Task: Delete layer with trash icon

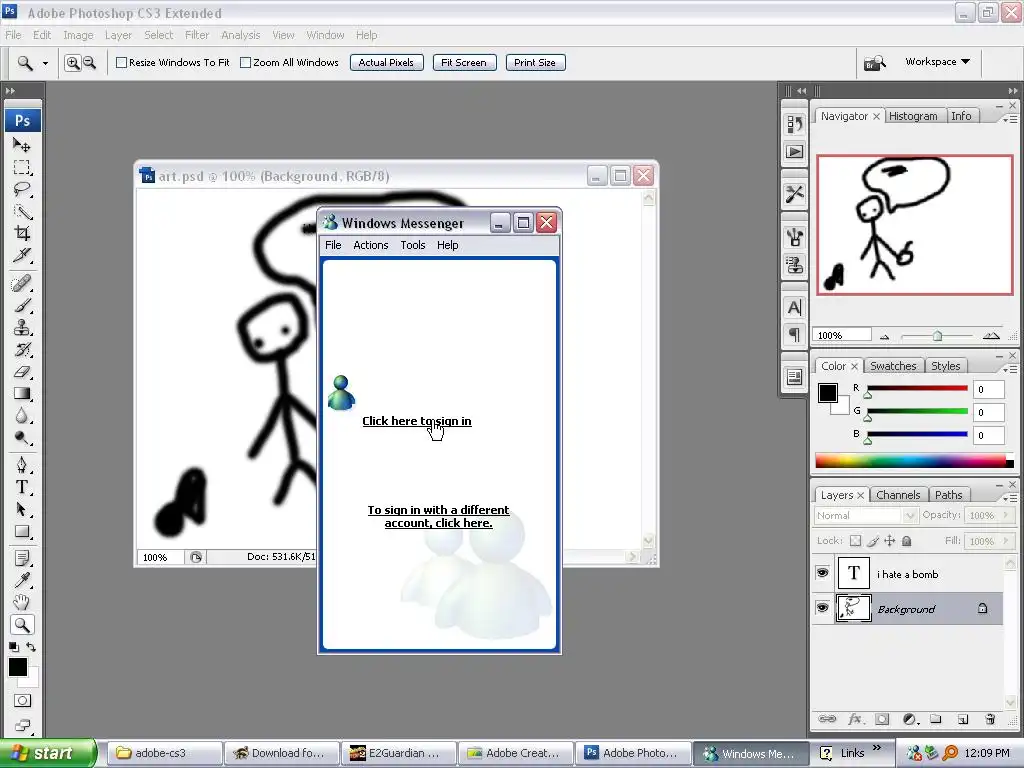Action: [x=990, y=719]
